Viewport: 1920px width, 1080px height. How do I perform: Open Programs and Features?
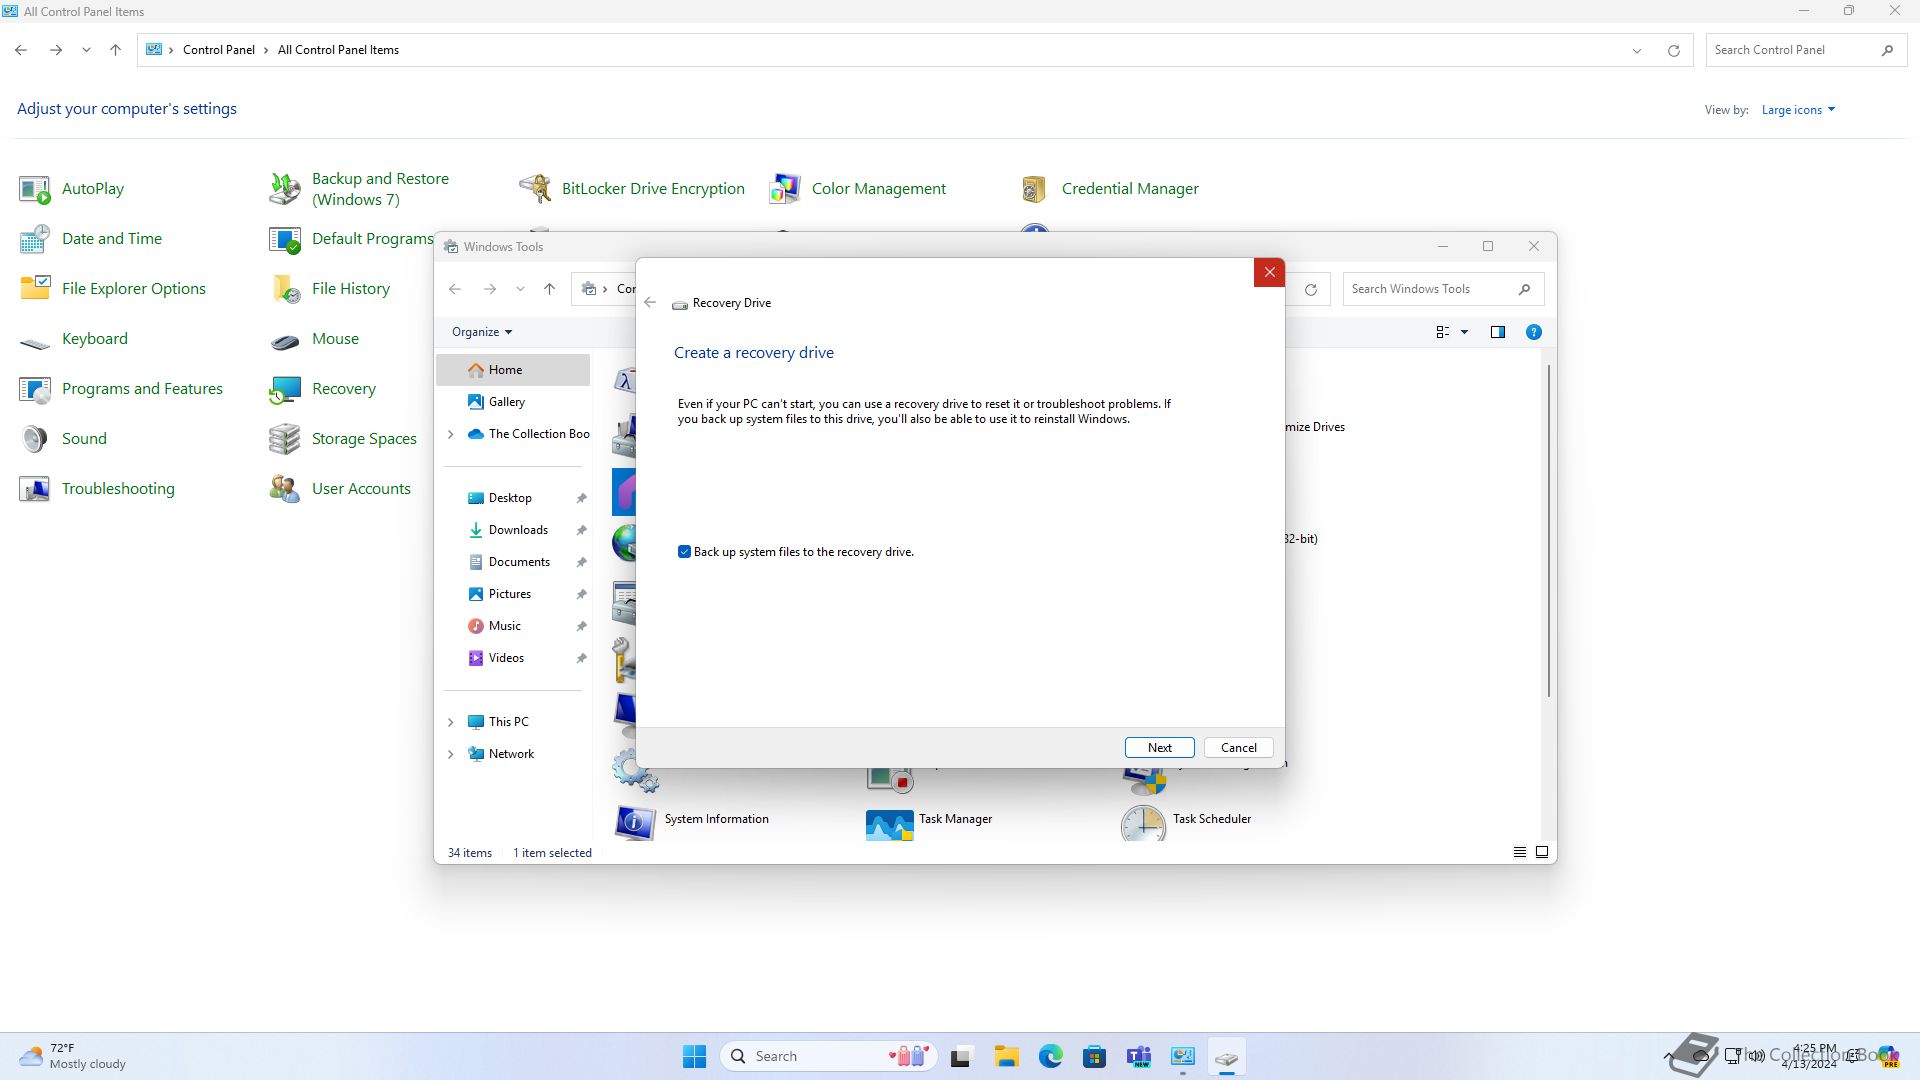[x=142, y=388]
